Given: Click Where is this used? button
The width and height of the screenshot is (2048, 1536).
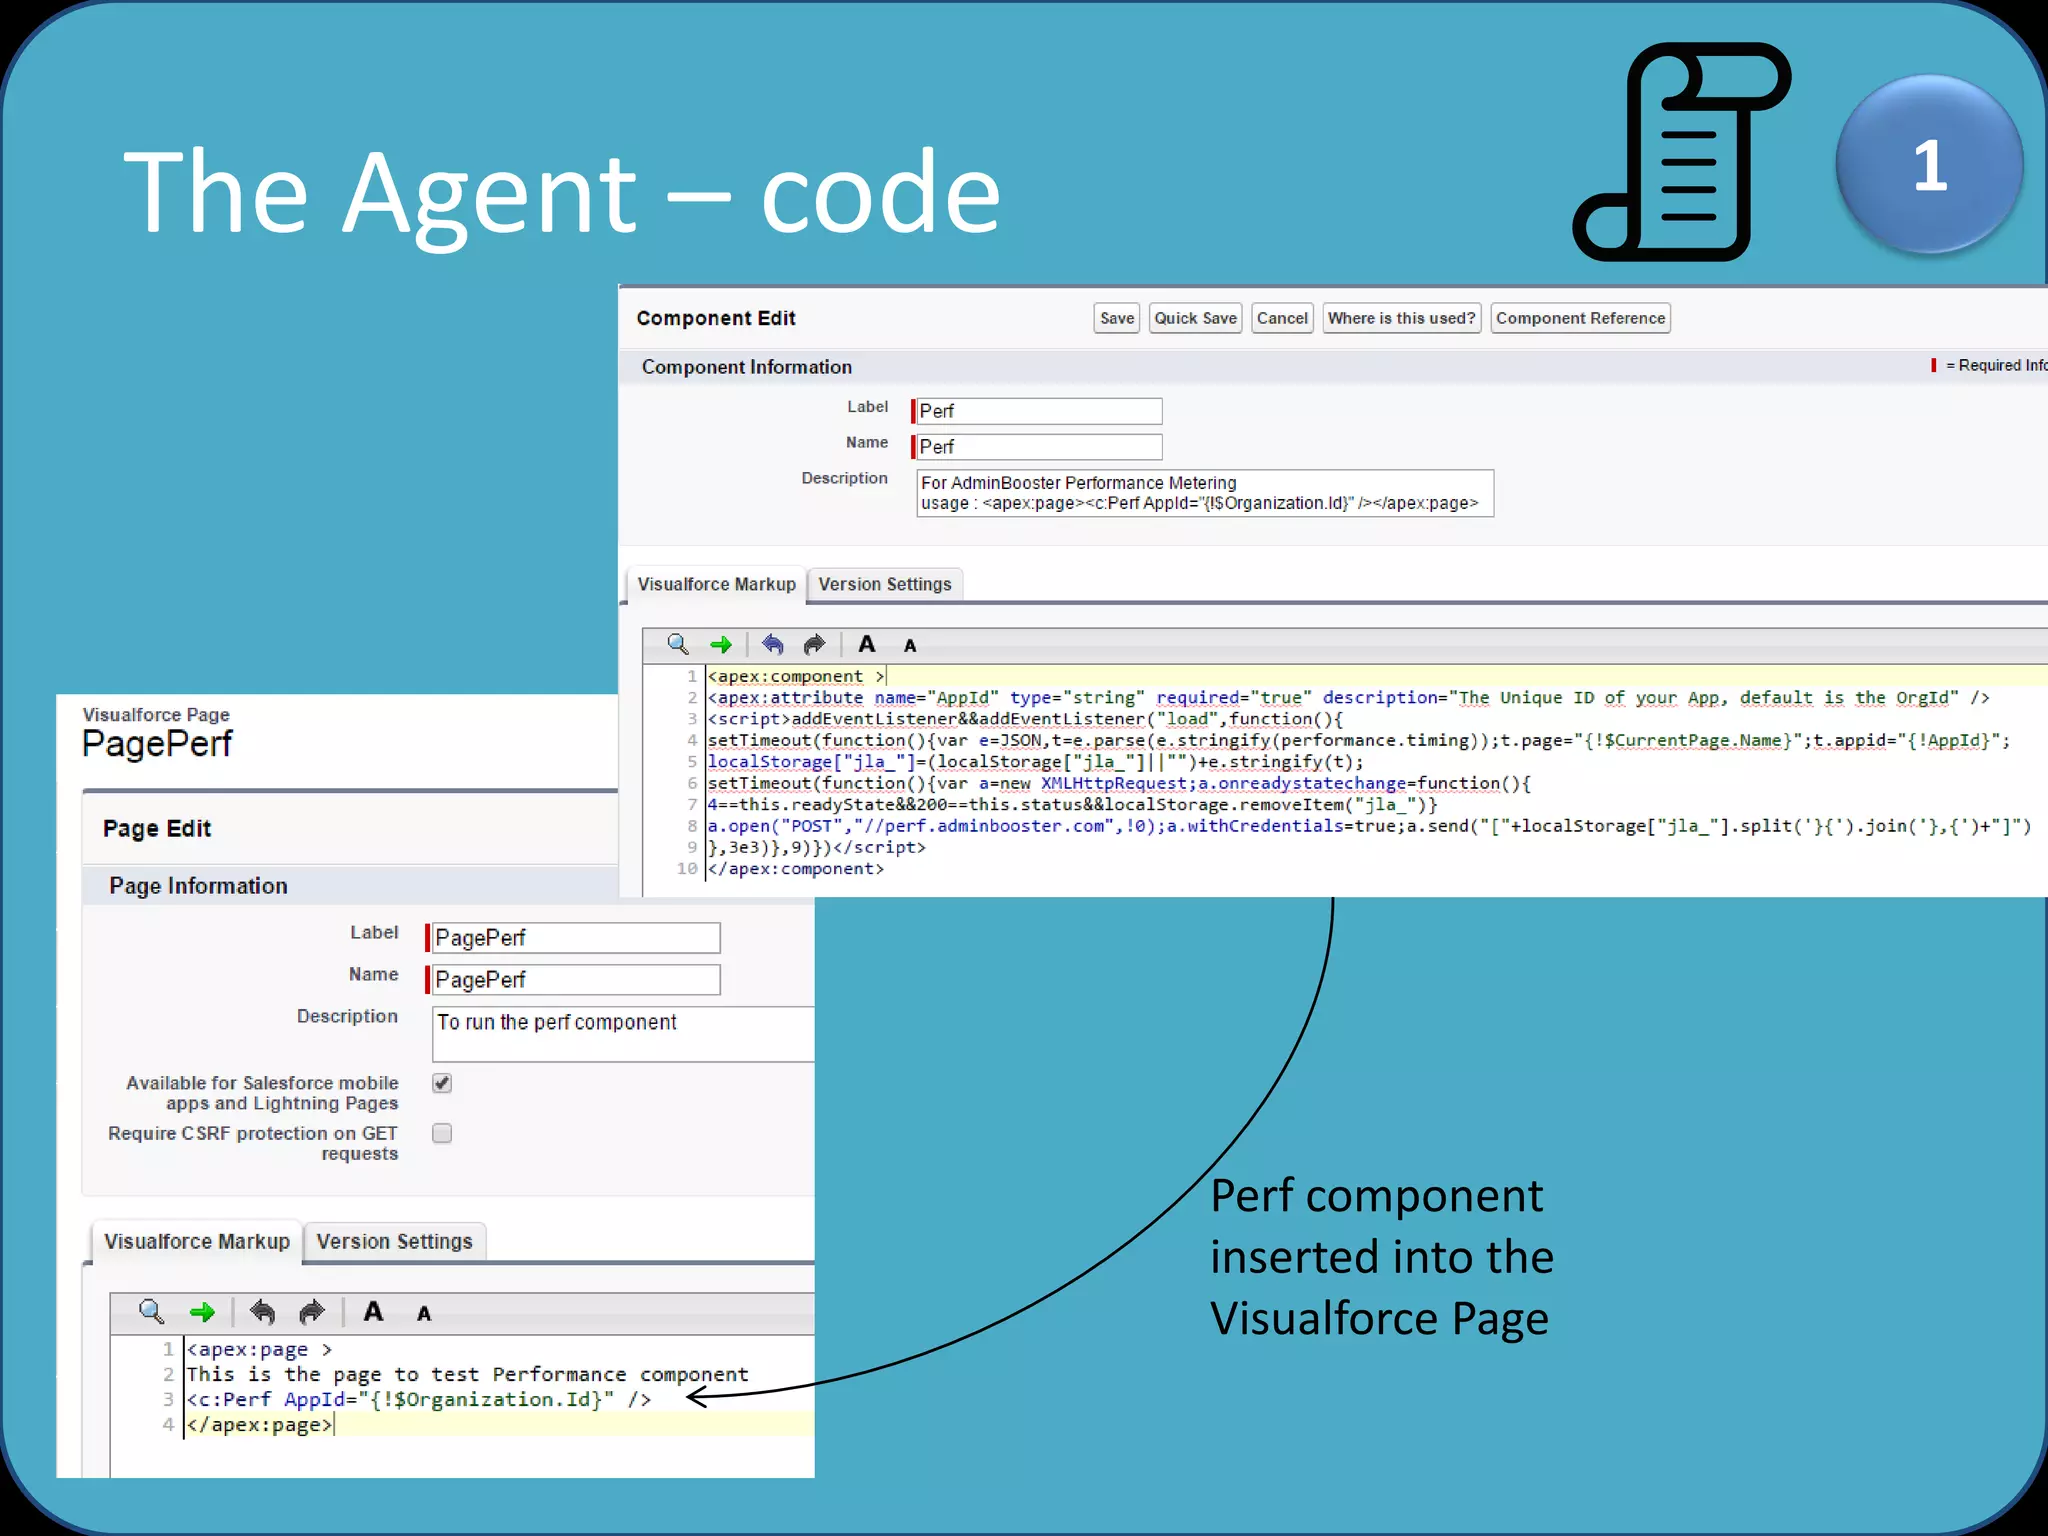Looking at the screenshot, I should point(1401,318).
